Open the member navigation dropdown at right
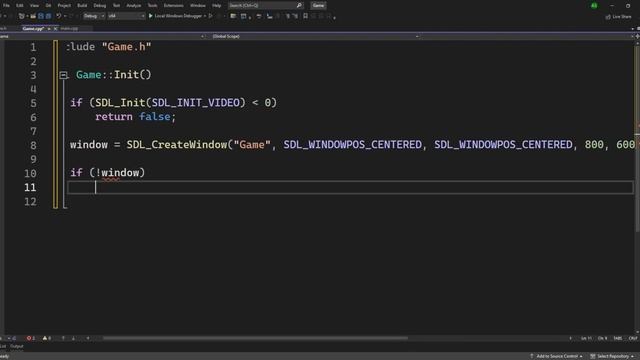The height and width of the screenshot is (360, 640). click(527, 36)
